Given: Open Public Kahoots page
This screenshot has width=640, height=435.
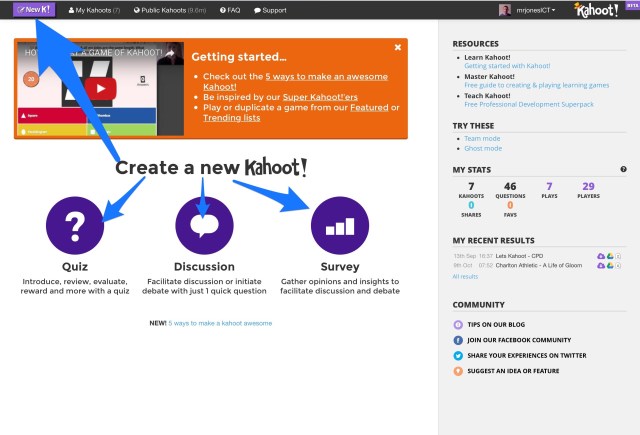Looking at the screenshot, I should tap(170, 10).
